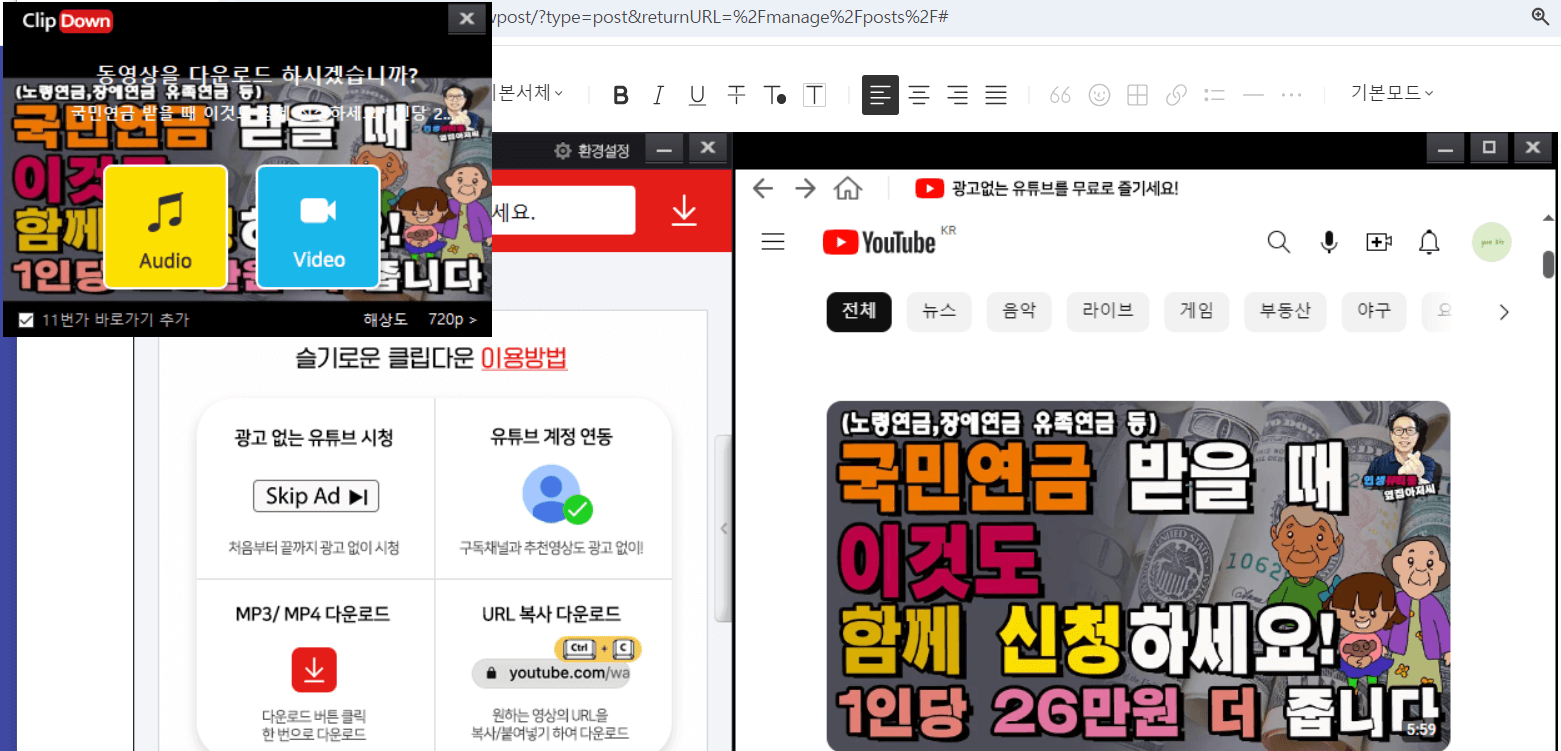This screenshot has height=751, width=1561.
Task: Select the 음악 category chip
Action: point(1019,311)
